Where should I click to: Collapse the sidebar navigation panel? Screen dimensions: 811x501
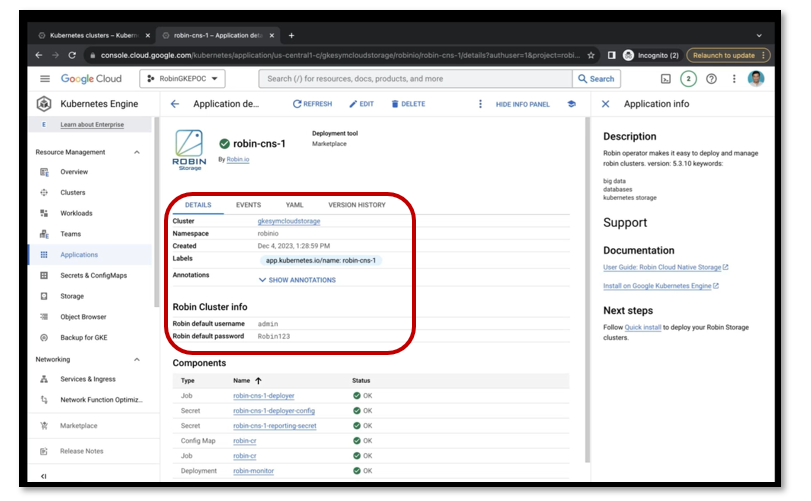click(43, 476)
